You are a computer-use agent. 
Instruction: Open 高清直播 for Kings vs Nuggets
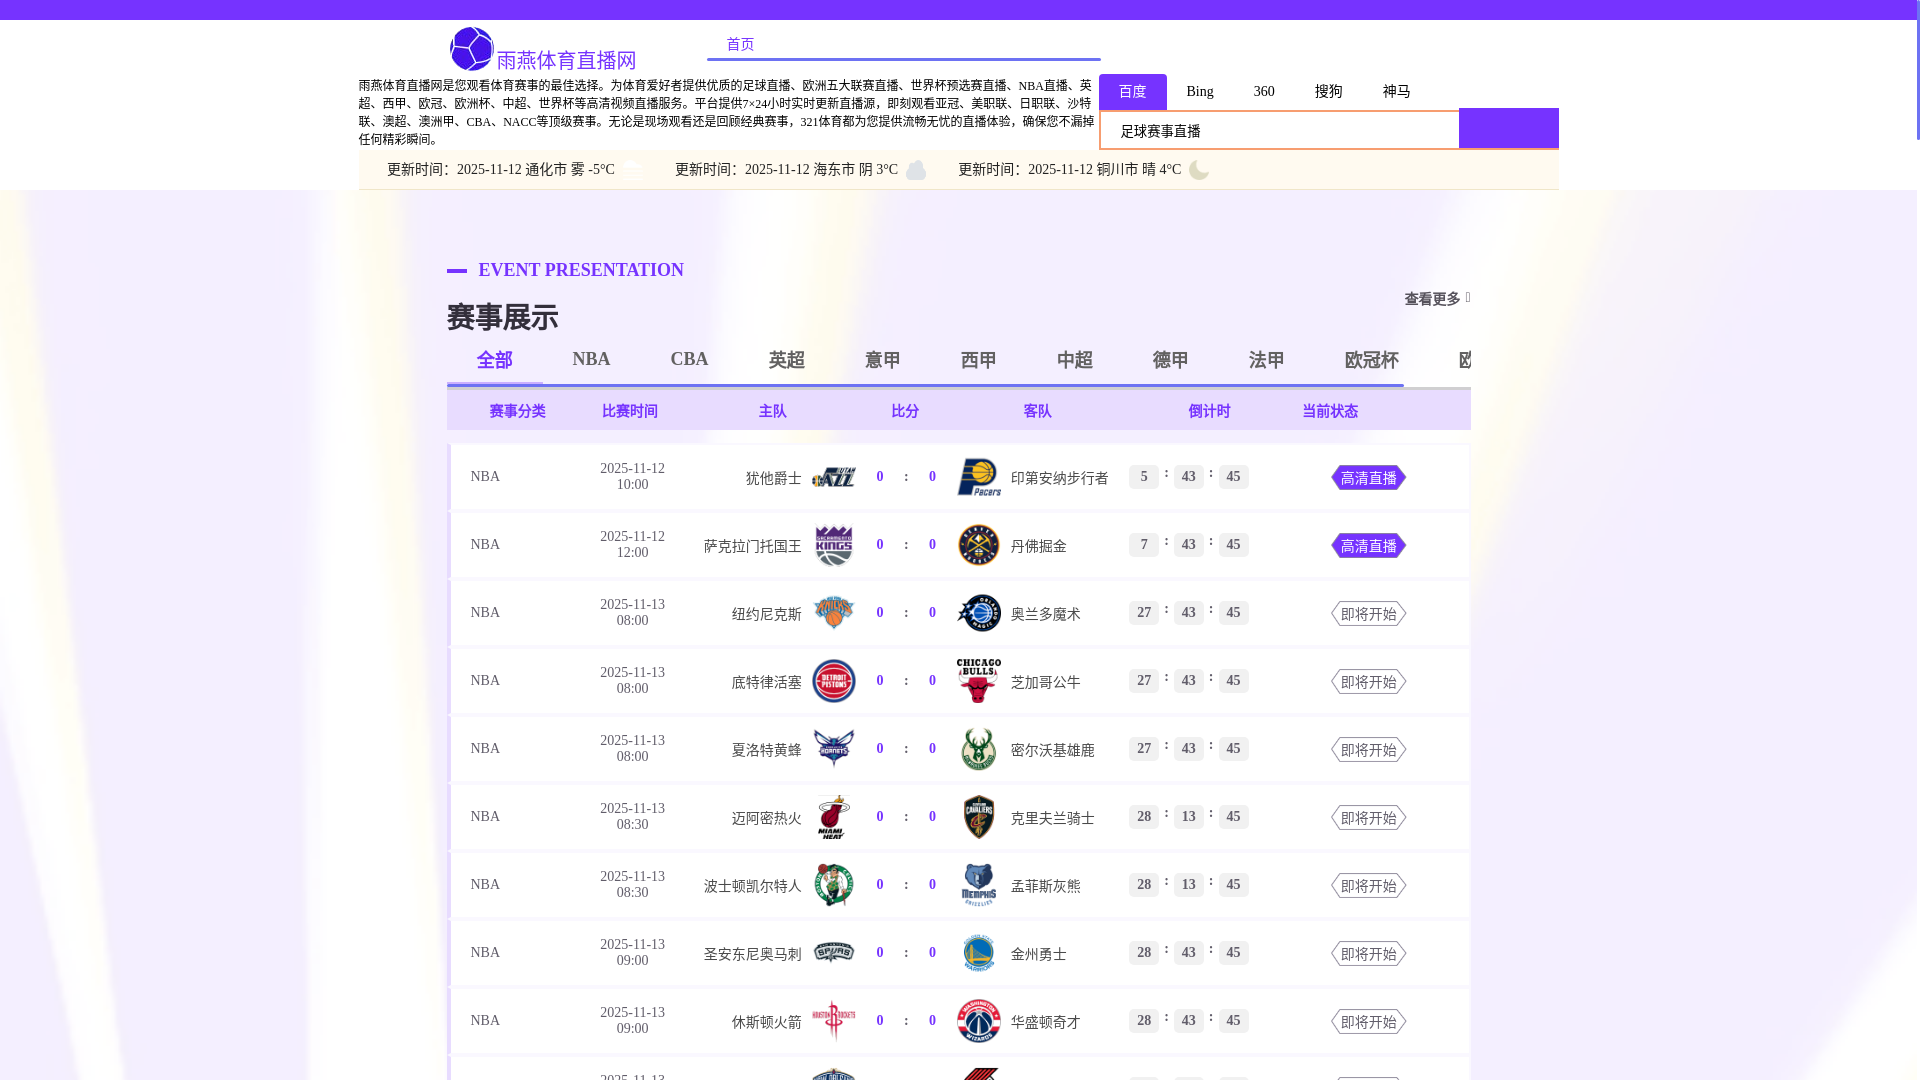click(x=1369, y=546)
